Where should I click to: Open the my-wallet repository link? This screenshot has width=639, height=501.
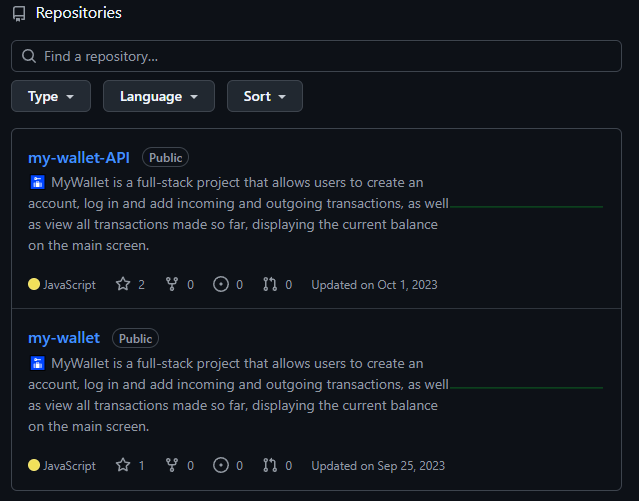pos(64,338)
